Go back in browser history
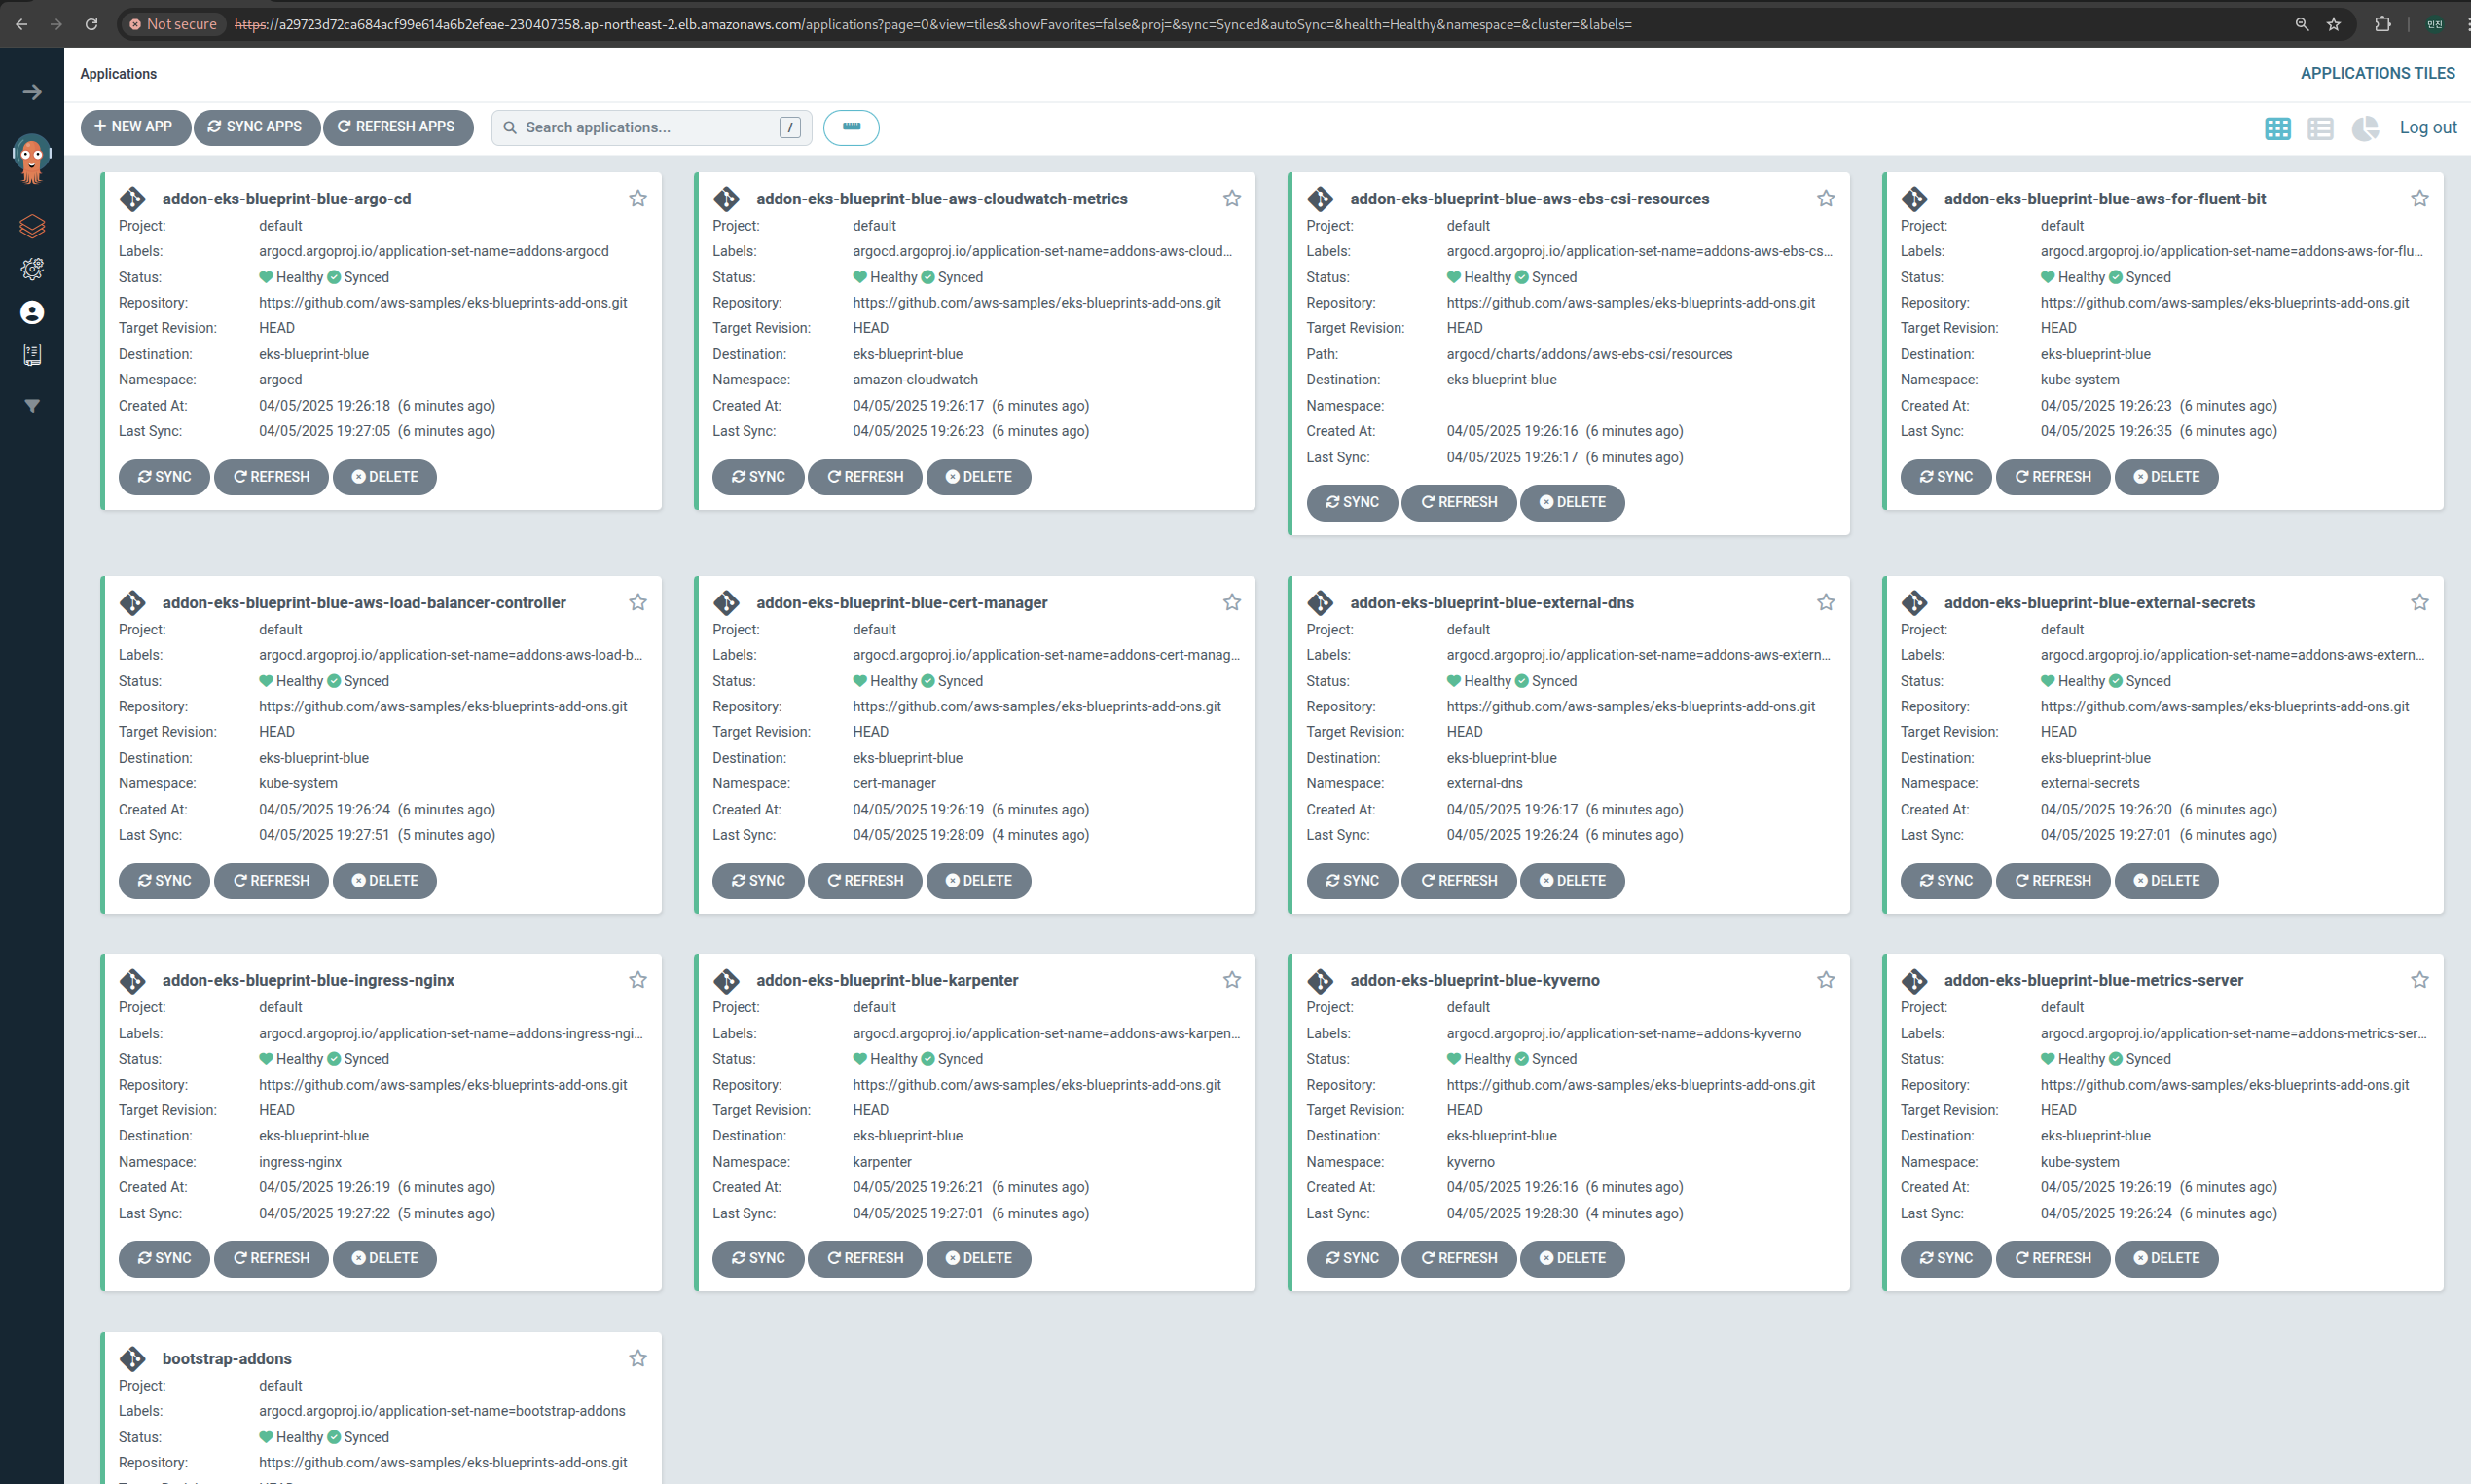2471x1484 pixels. [22, 24]
